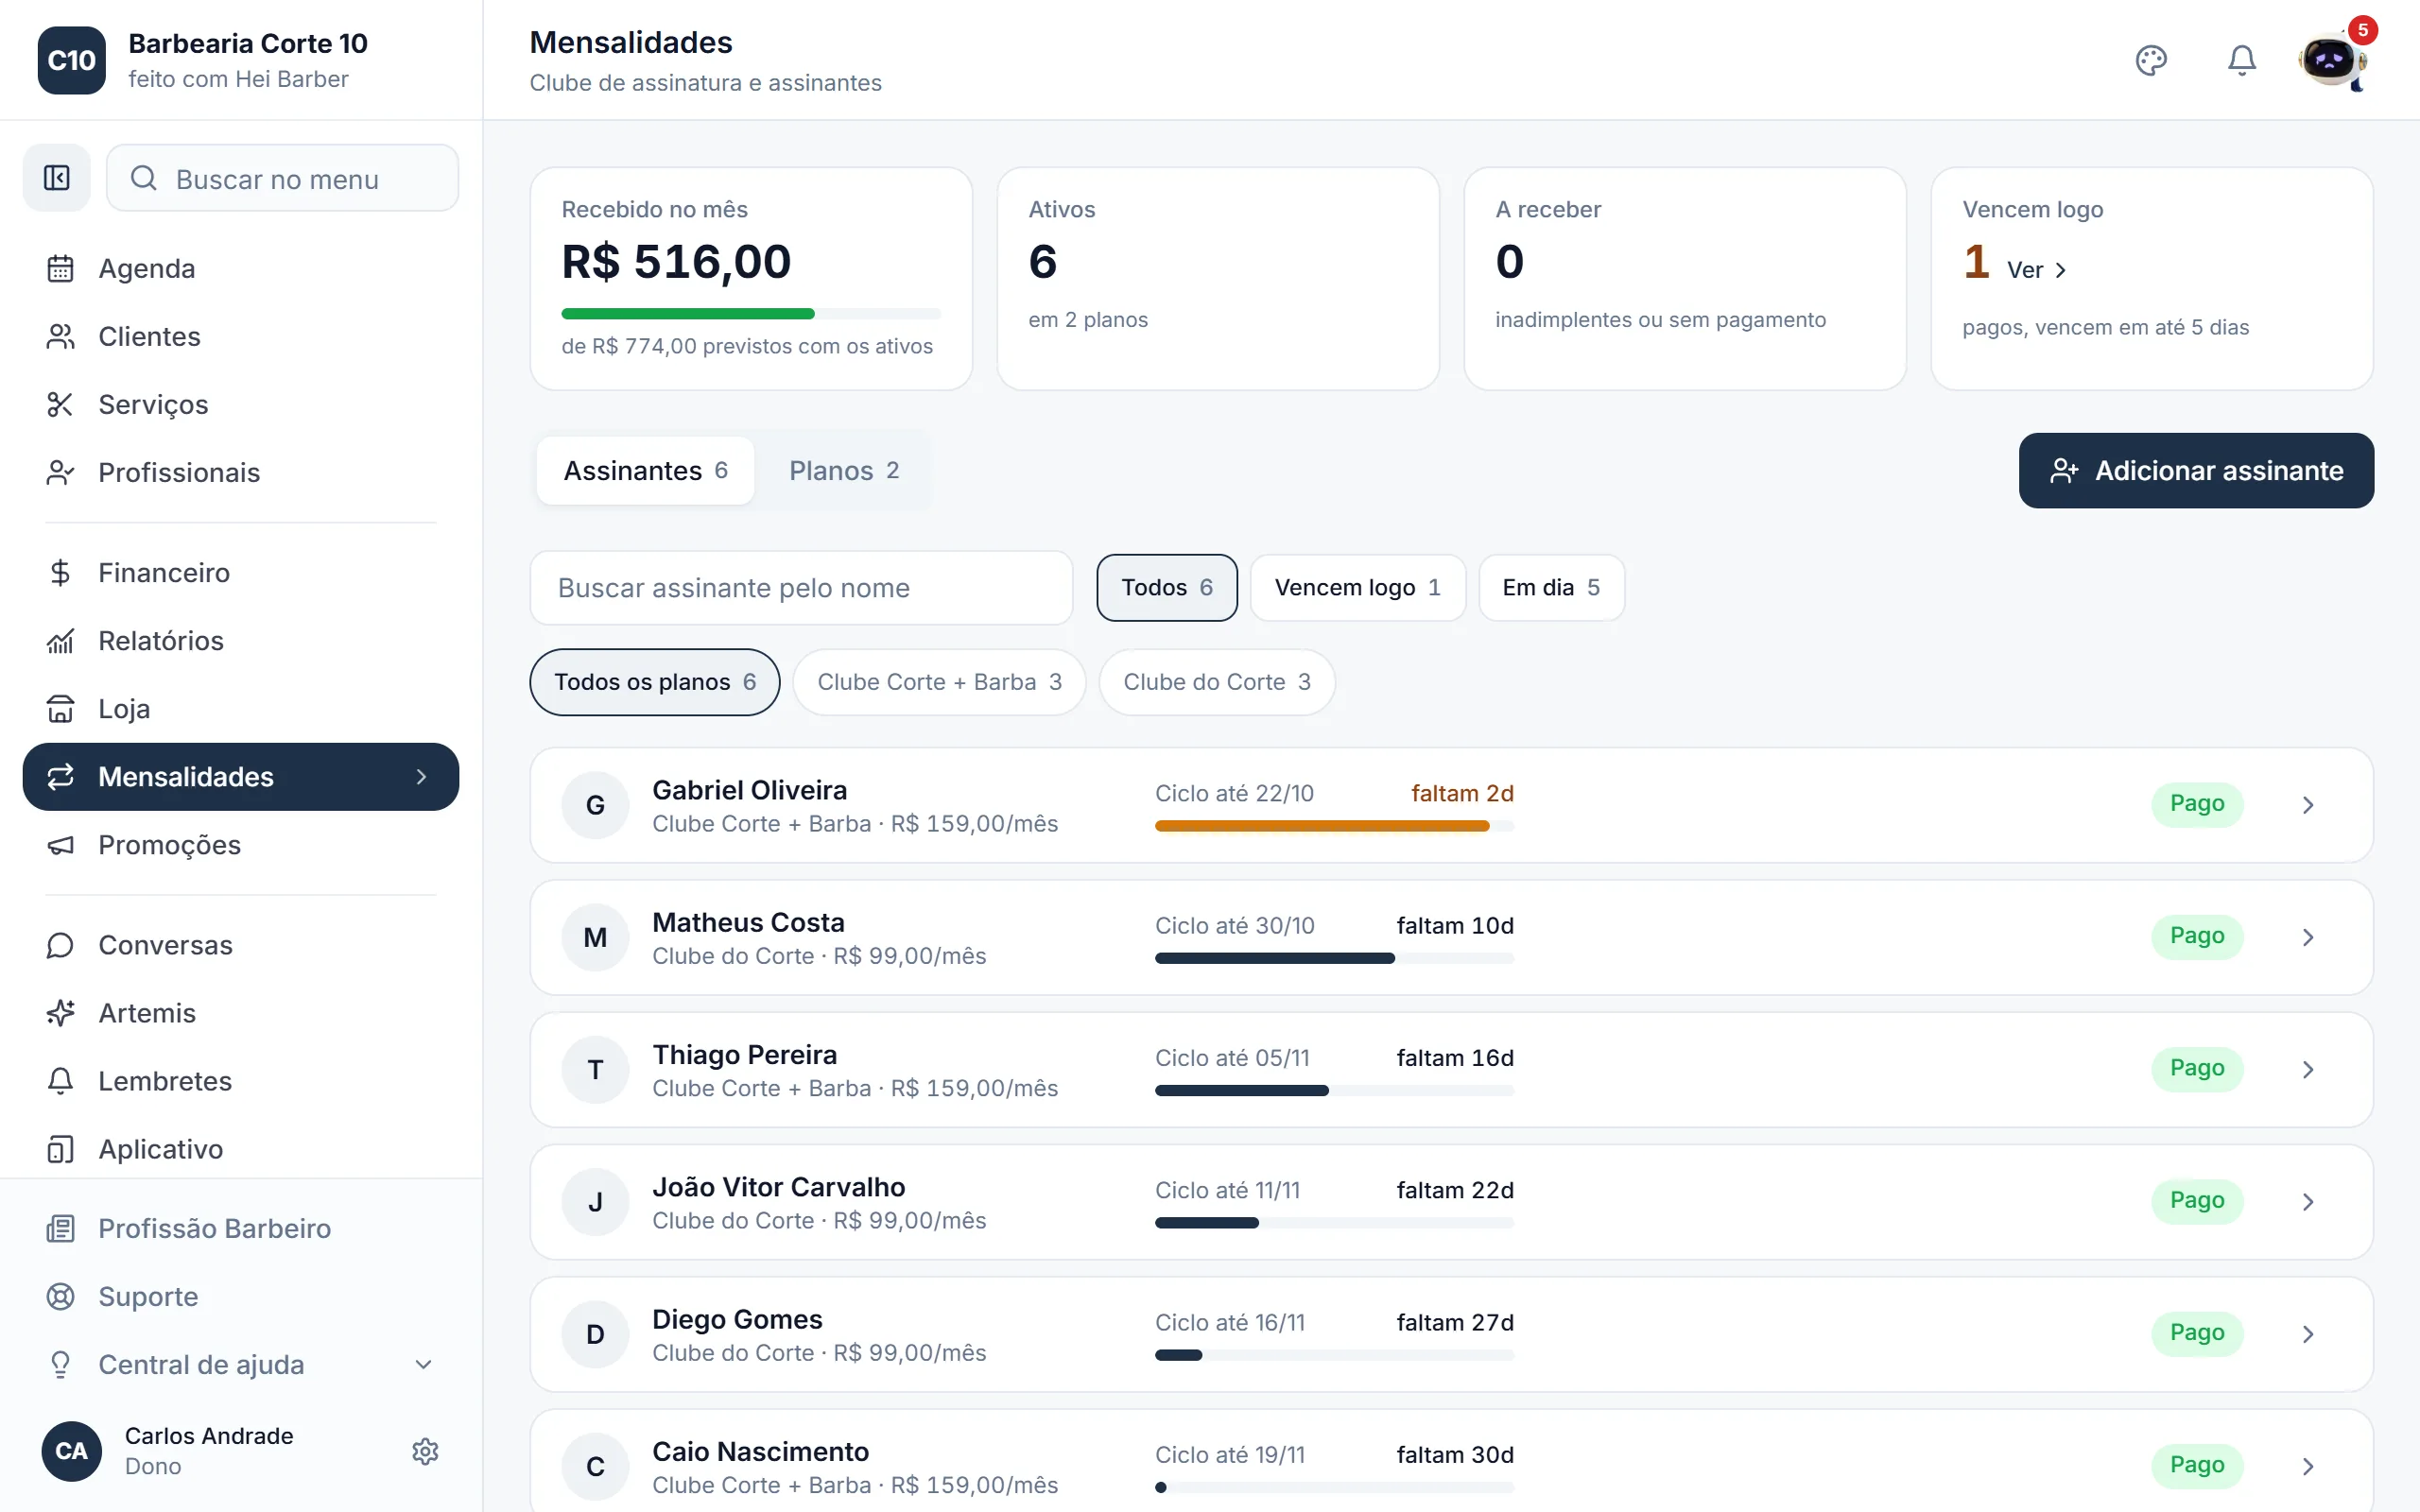This screenshot has height=1512, width=2420.
Task: Filter by Clube do Corte plan
Action: point(1216,682)
